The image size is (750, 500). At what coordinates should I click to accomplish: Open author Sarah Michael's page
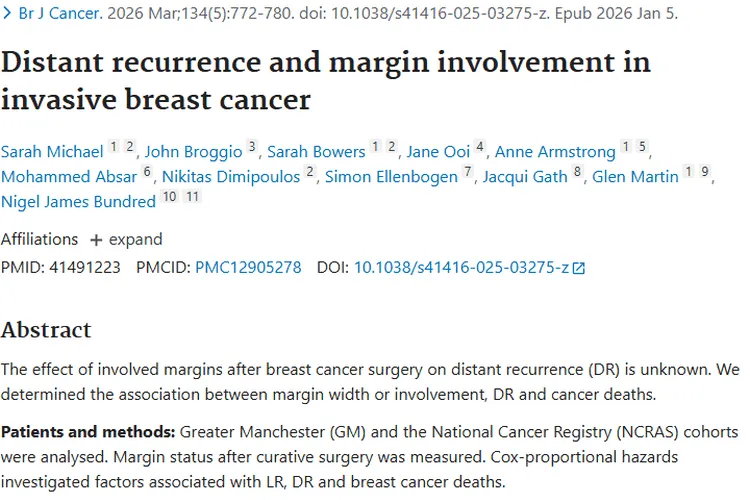click(52, 152)
